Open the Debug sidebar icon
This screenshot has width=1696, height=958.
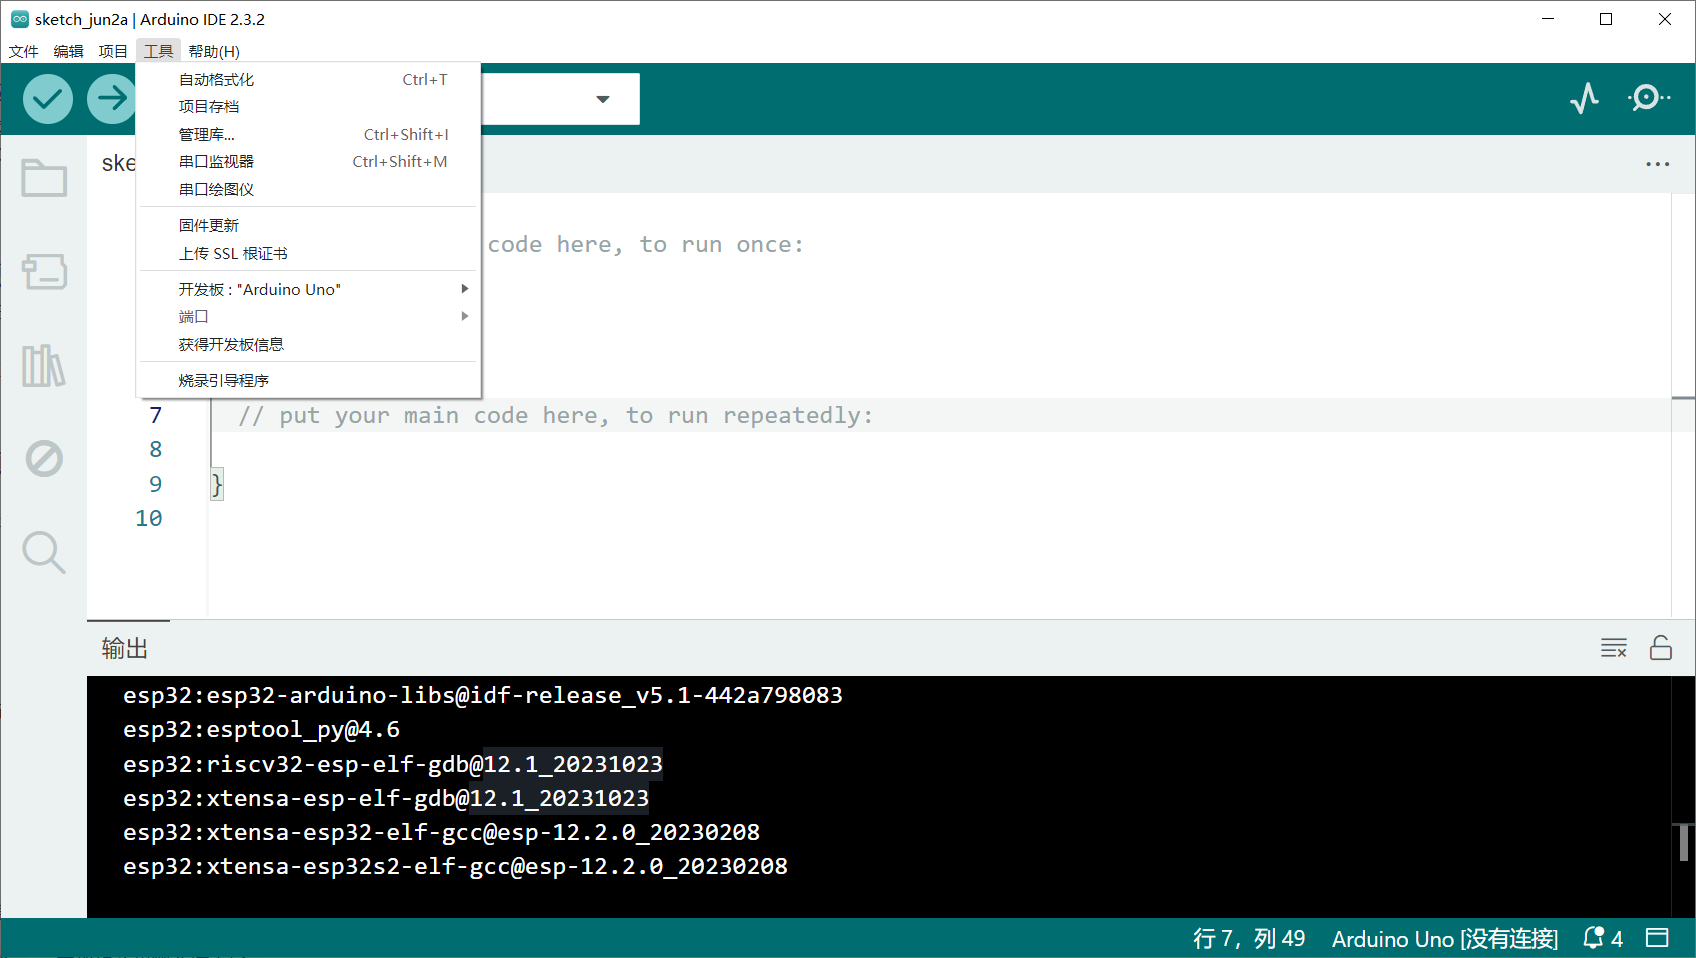(x=44, y=459)
